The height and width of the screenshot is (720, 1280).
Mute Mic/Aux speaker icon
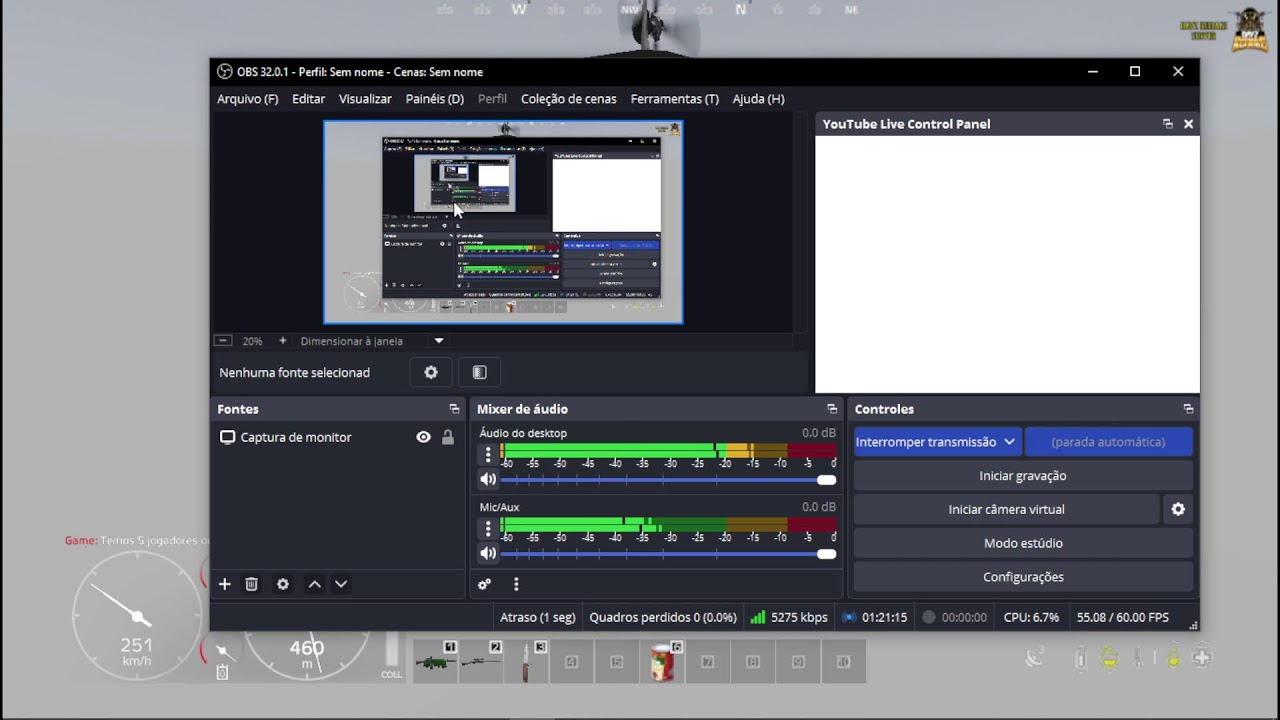[x=488, y=553]
